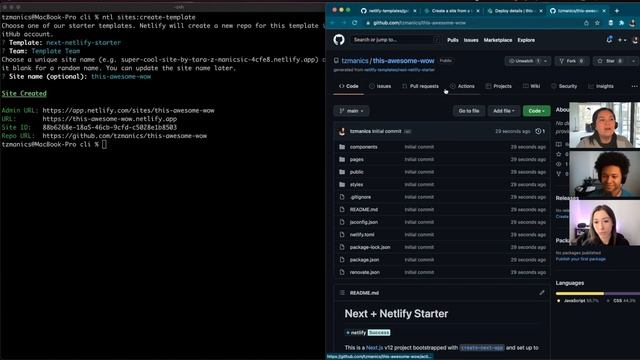Image resolution: width=640 pixels, height=360 pixels.
Task: Click the components folder icon
Action: [342, 147]
